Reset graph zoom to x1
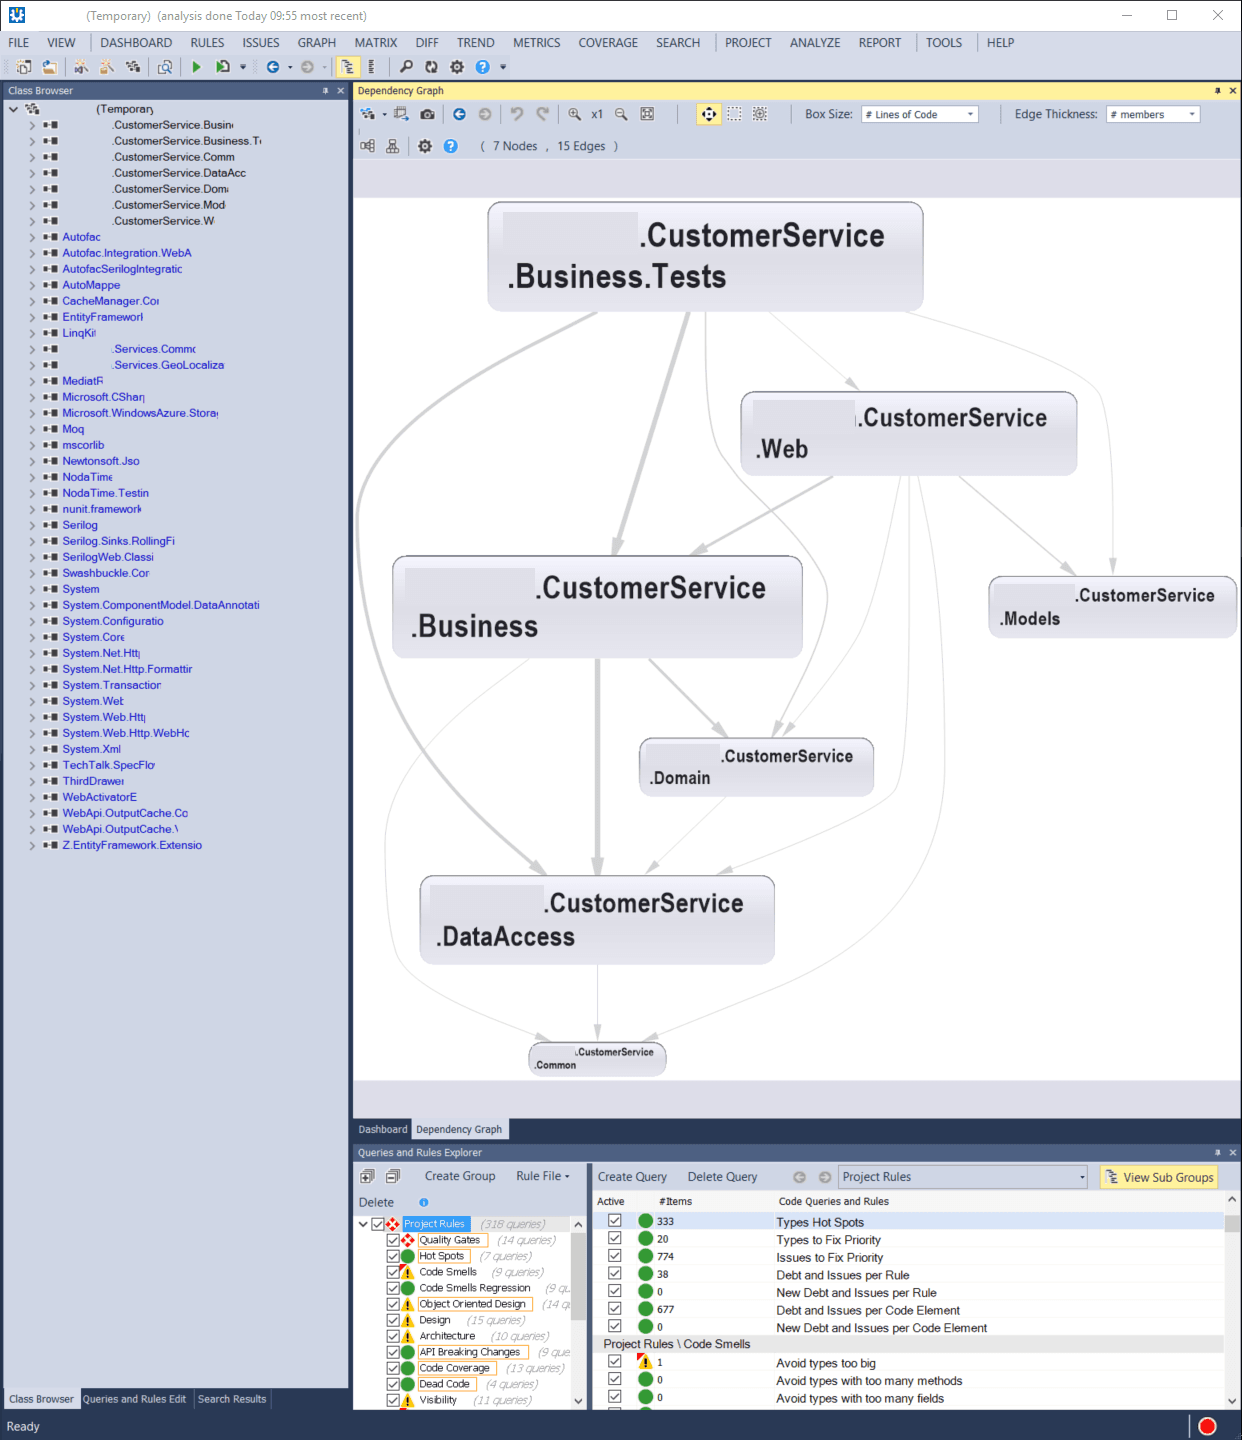 point(597,114)
